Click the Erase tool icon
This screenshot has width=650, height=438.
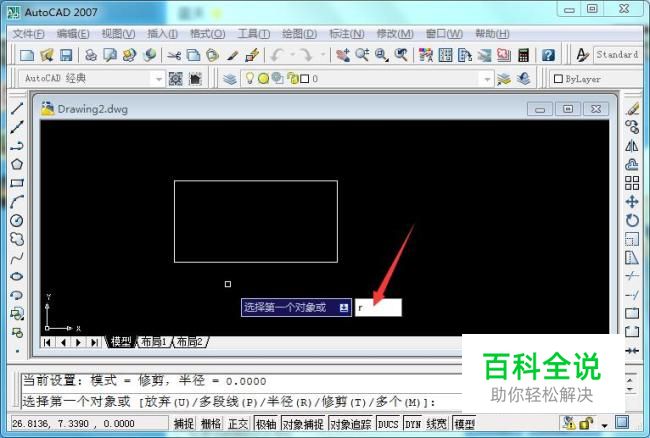(x=632, y=109)
